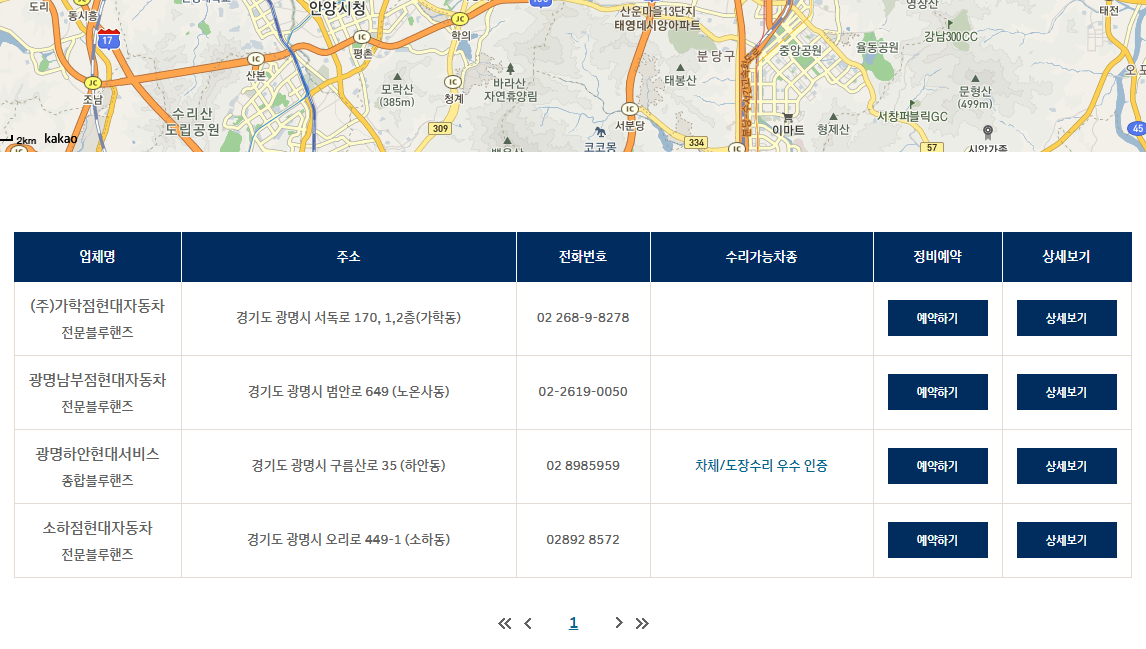1146x649 pixels.
Task: Book repair at (주)가학점현대자동차
Action: click(x=938, y=318)
